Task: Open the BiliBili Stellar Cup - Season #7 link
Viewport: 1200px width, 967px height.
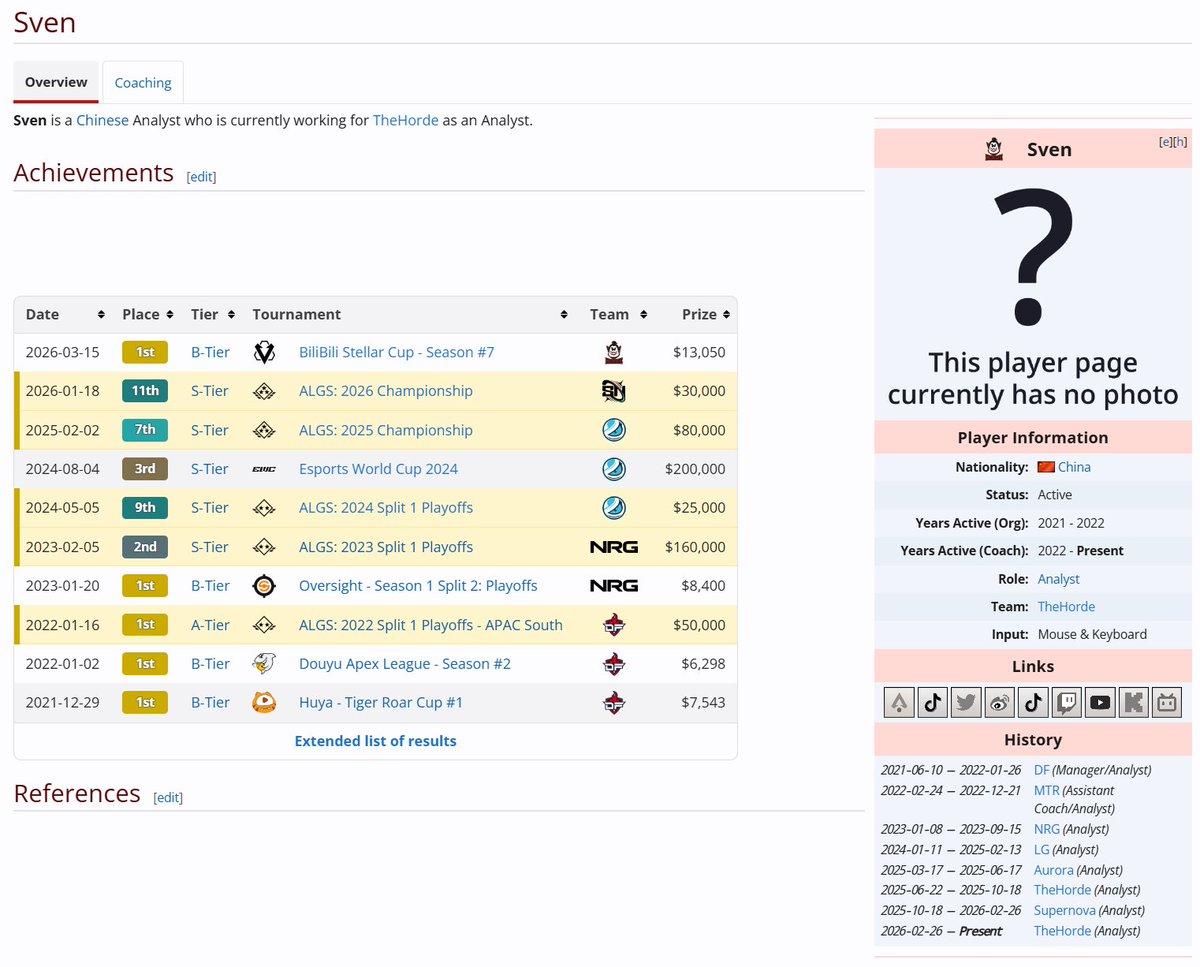Action: pyautogui.click(x=396, y=352)
